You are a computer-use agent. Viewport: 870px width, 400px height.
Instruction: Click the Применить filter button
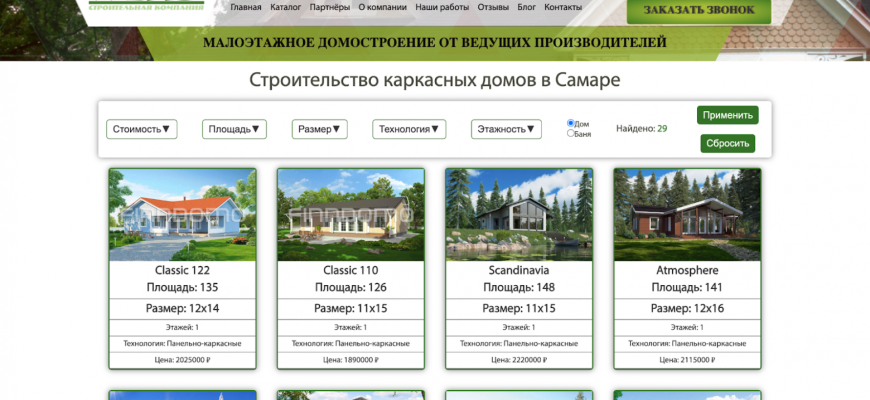727,115
